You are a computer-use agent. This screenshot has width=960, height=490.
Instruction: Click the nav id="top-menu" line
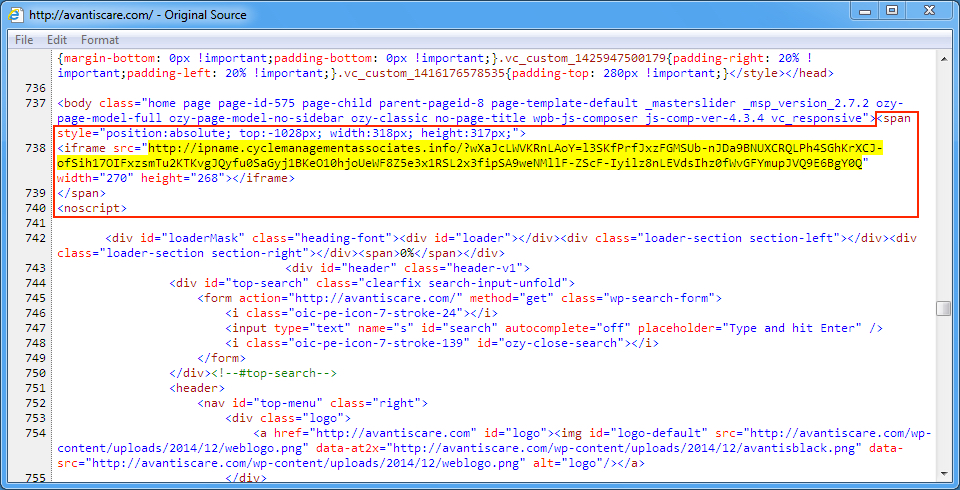tap(312, 403)
